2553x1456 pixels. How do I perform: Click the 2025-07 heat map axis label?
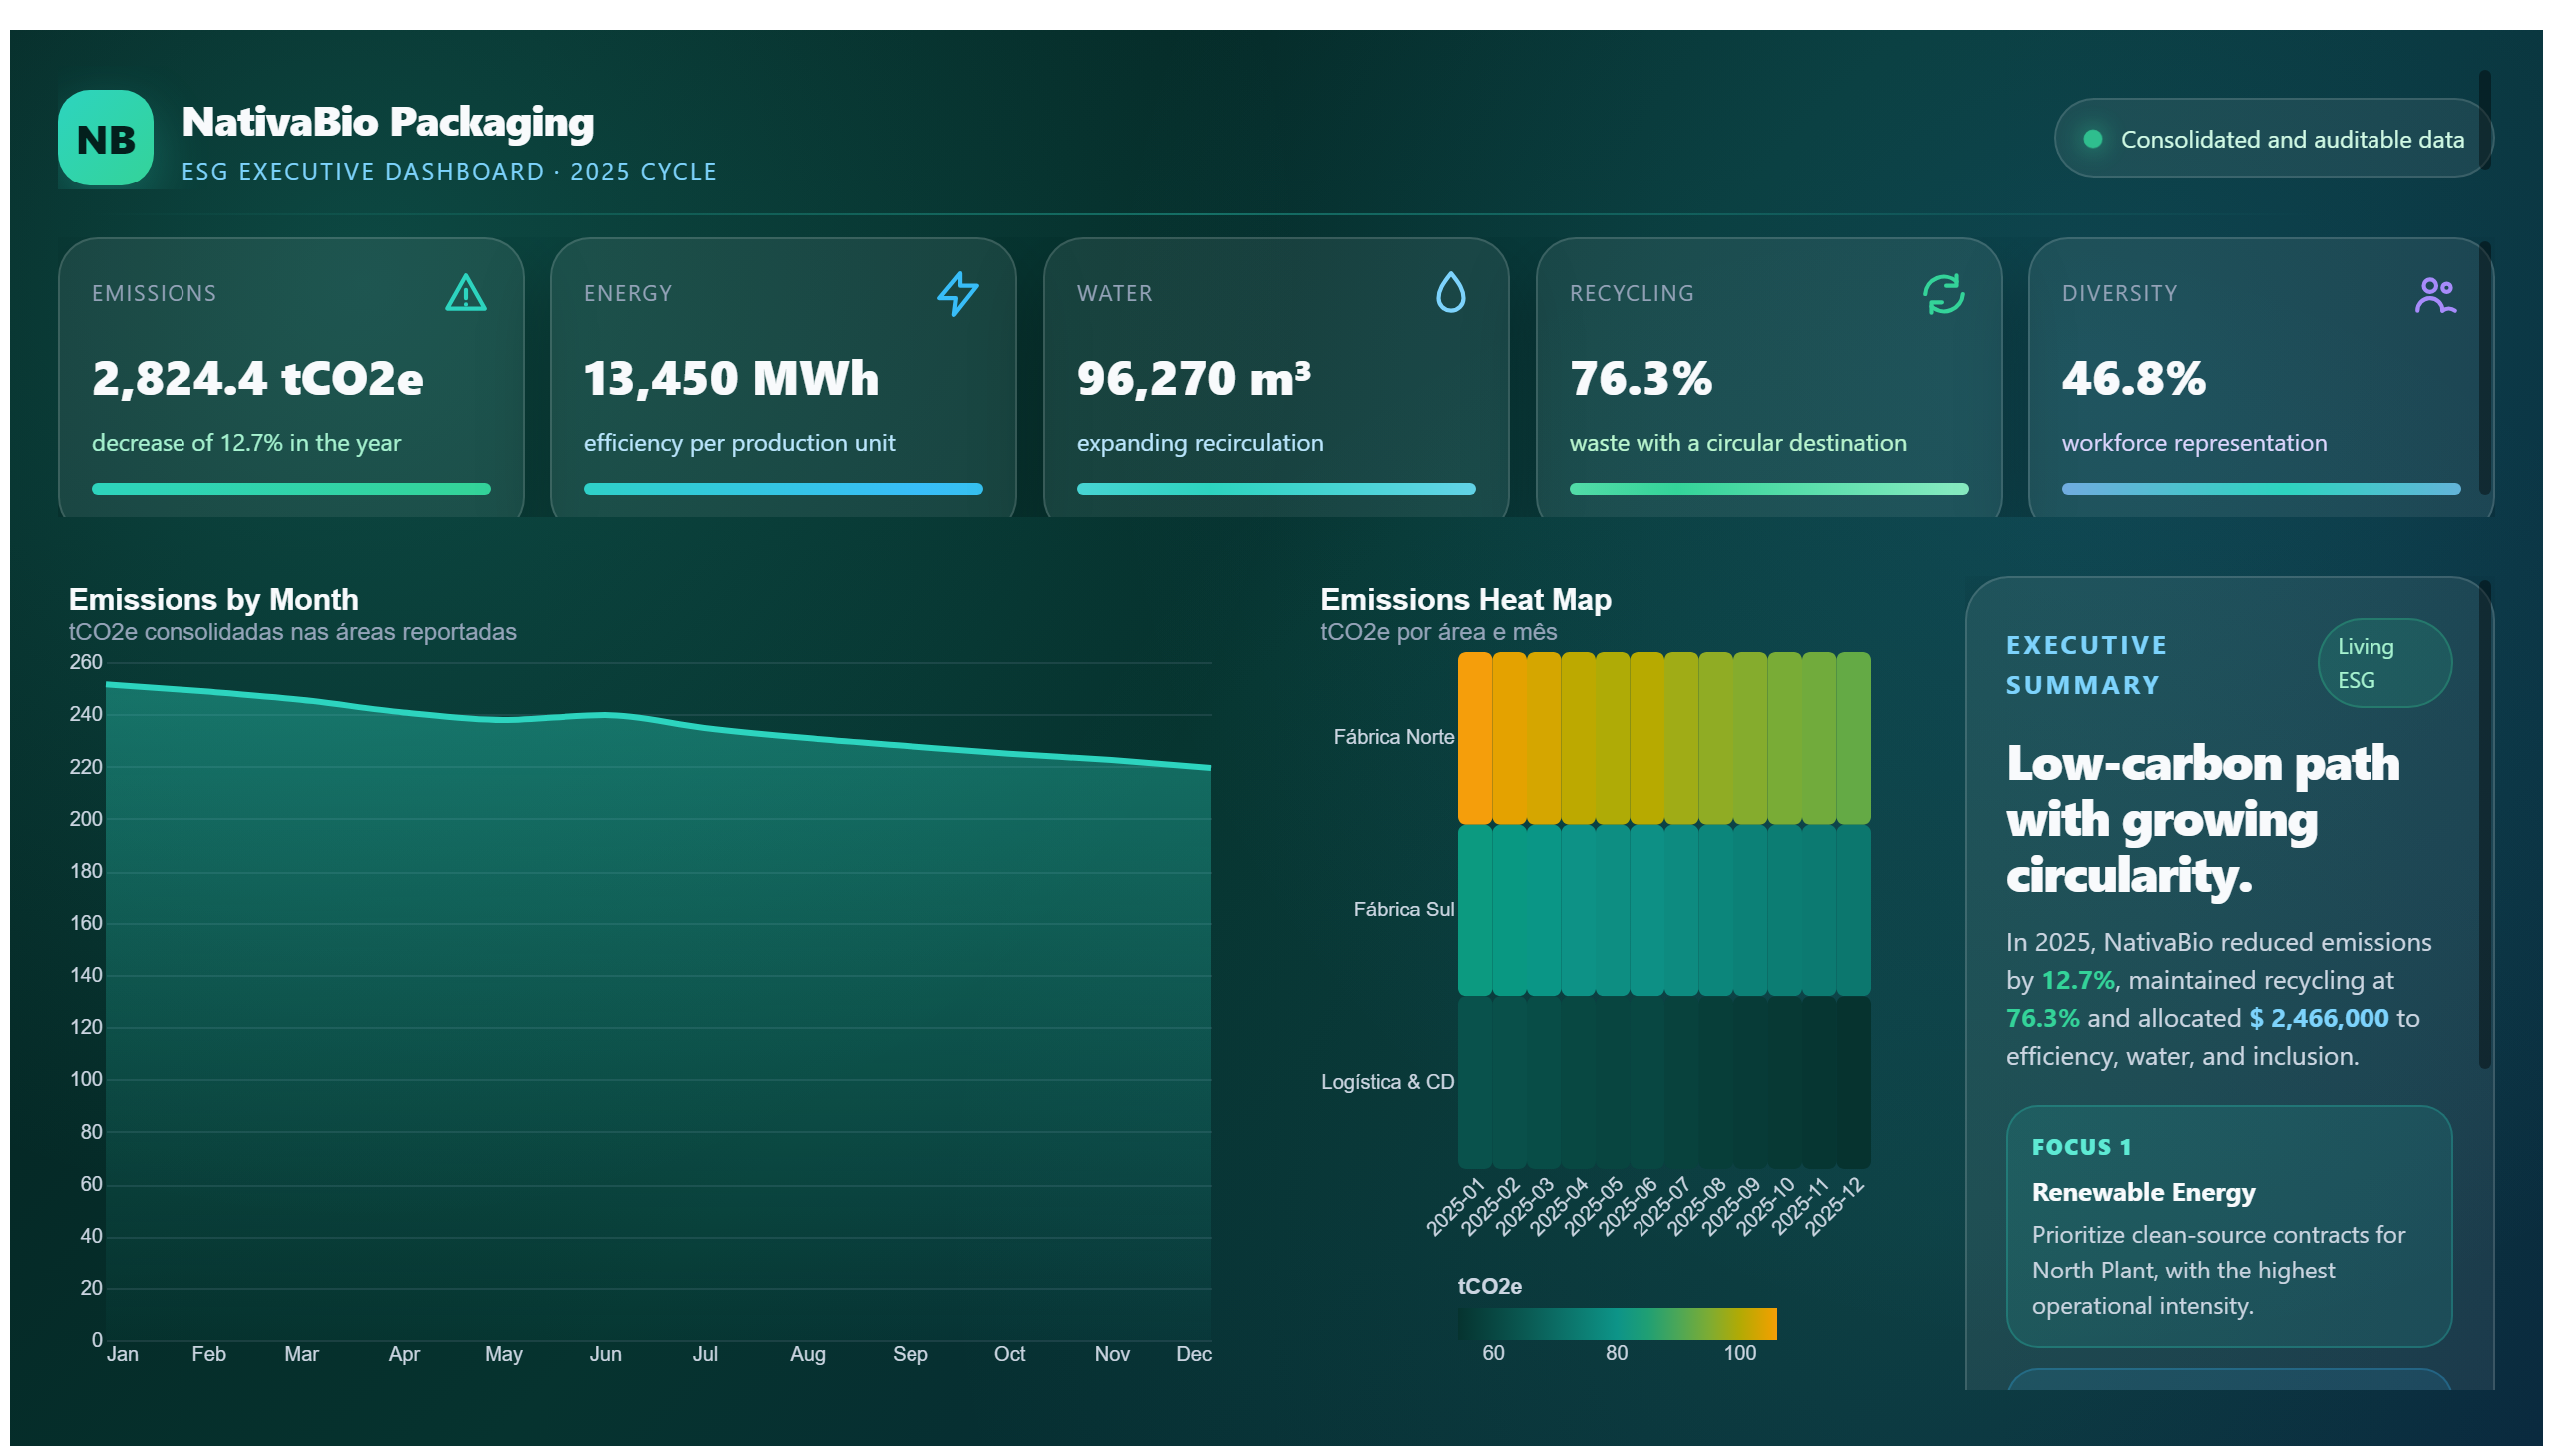click(x=1660, y=1206)
